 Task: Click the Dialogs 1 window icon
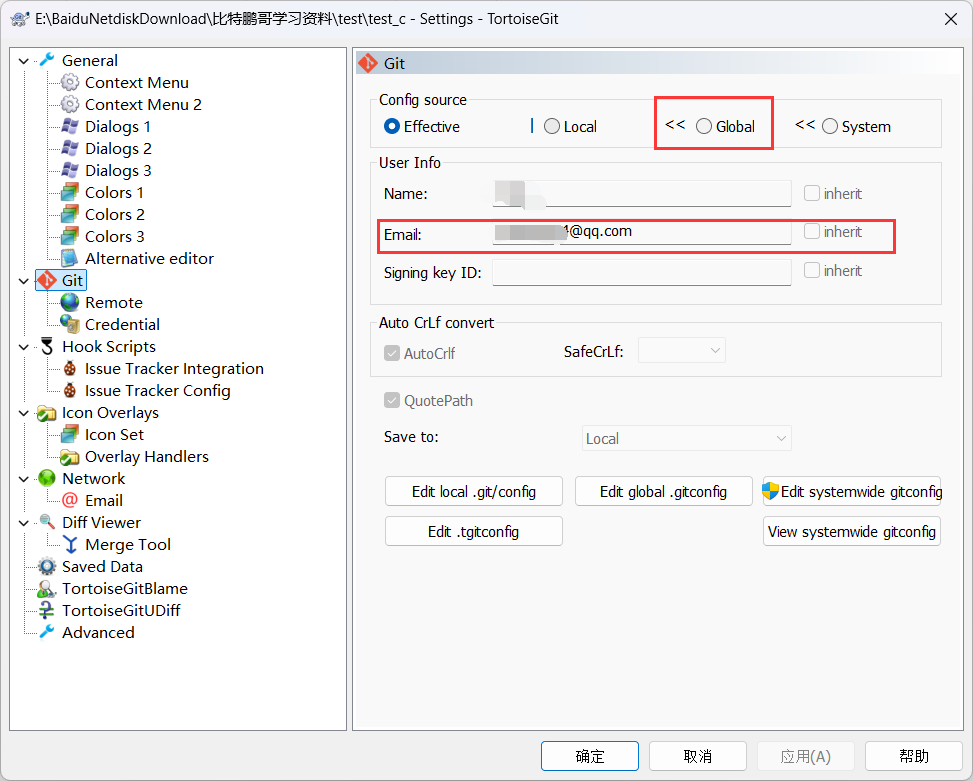click(70, 127)
